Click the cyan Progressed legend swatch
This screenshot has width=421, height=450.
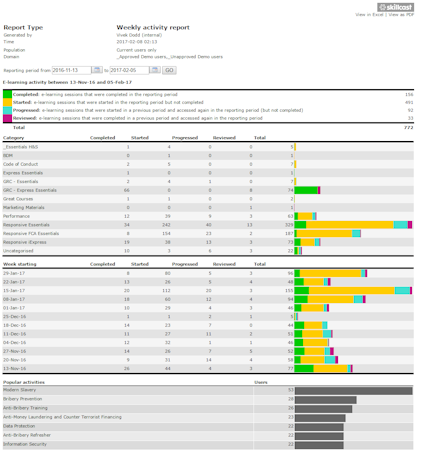[7, 110]
